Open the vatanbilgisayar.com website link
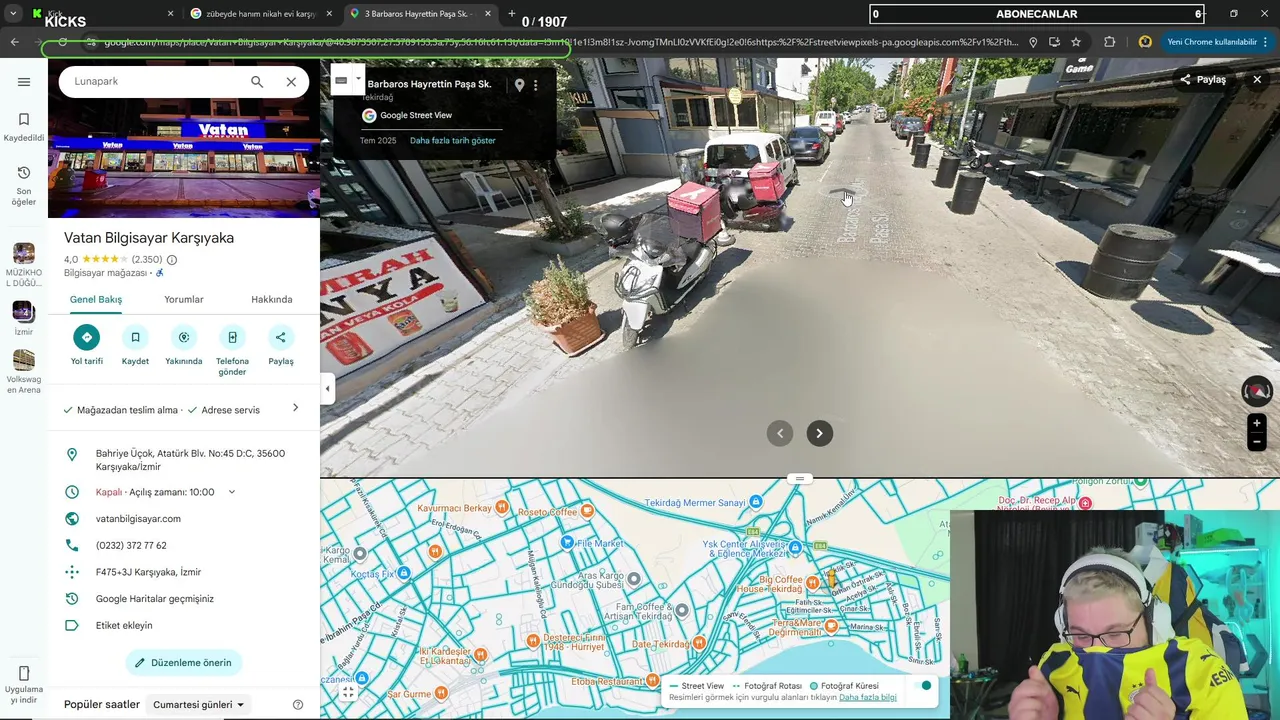The width and height of the screenshot is (1280, 720). [138, 519]
